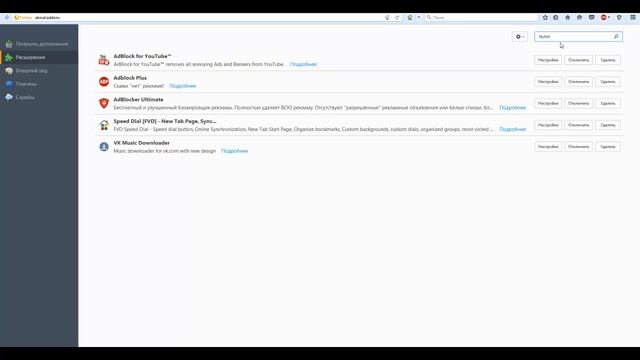The width and height of the screenshot is (640, 360).
Task: Open Настройки for Speed Dial [FVD]
Action: click(548, 125)
